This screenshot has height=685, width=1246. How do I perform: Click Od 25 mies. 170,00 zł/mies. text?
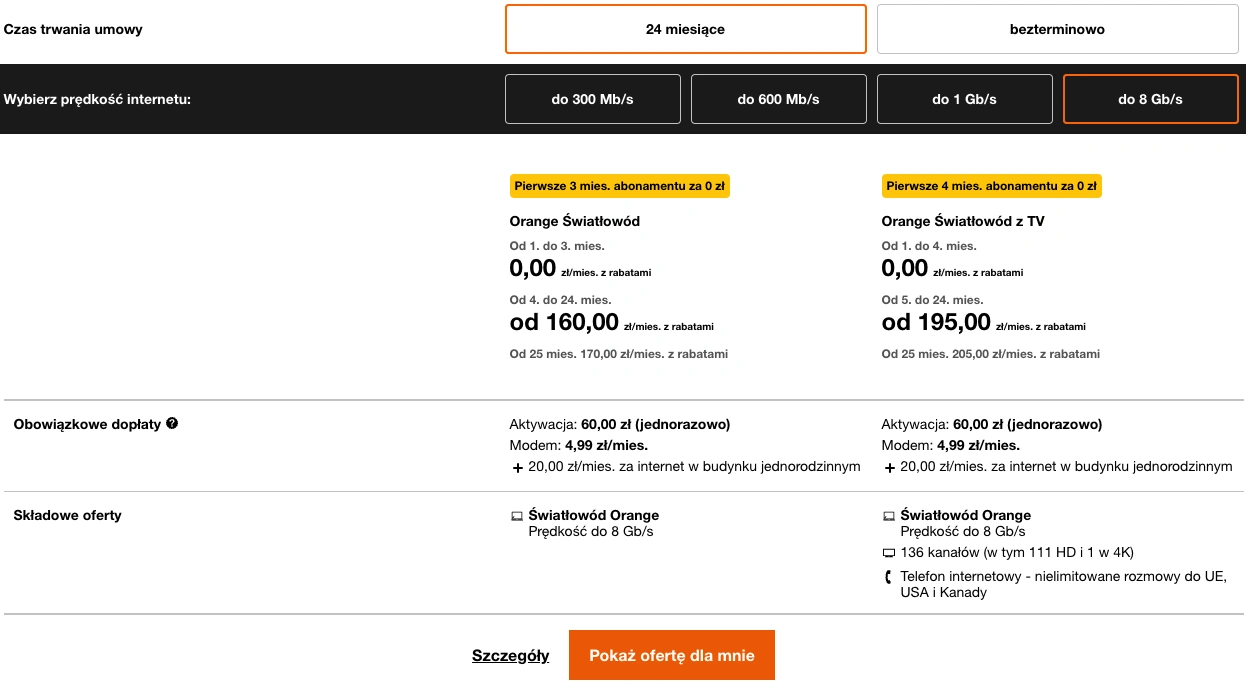click(619, 354)
